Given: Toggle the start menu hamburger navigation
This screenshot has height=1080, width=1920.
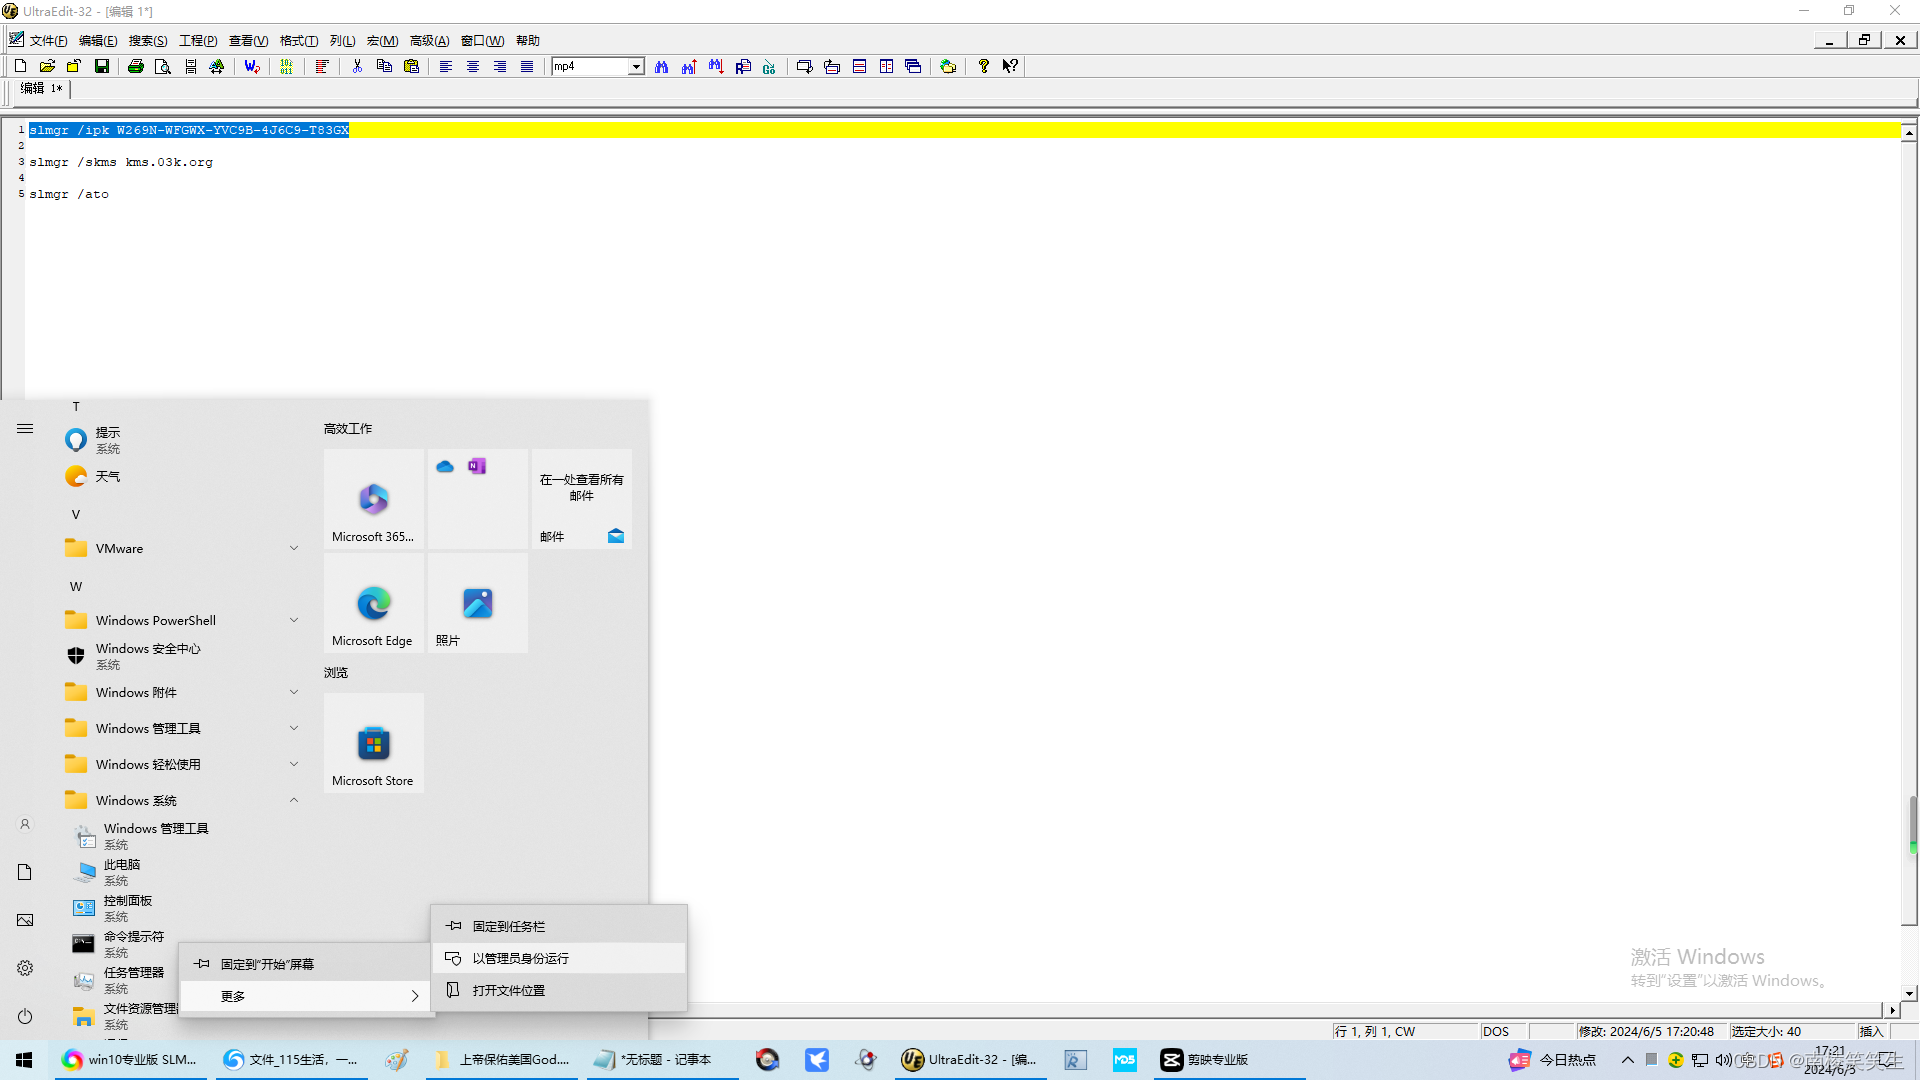Looking at the screenshot, I should pyautogui.click(x=25, y=429).
